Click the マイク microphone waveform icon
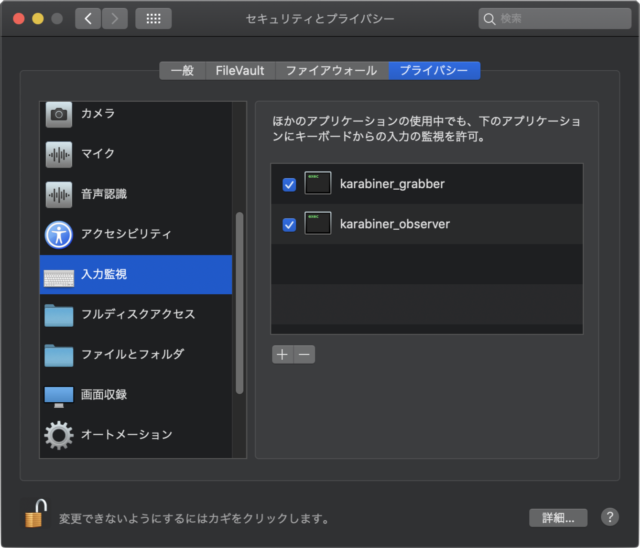The width and height of the screenshot is (640, 548). pos(59,155)
